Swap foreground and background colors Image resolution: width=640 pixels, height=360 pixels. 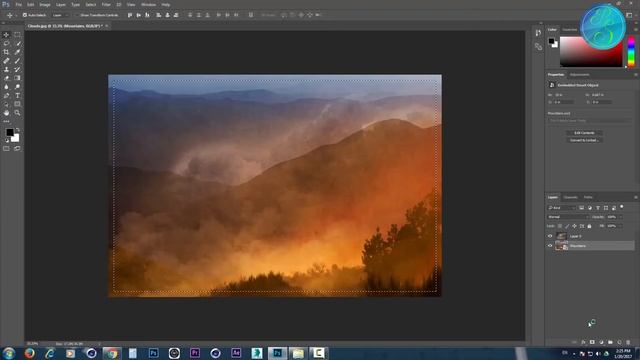pos(18,130)
